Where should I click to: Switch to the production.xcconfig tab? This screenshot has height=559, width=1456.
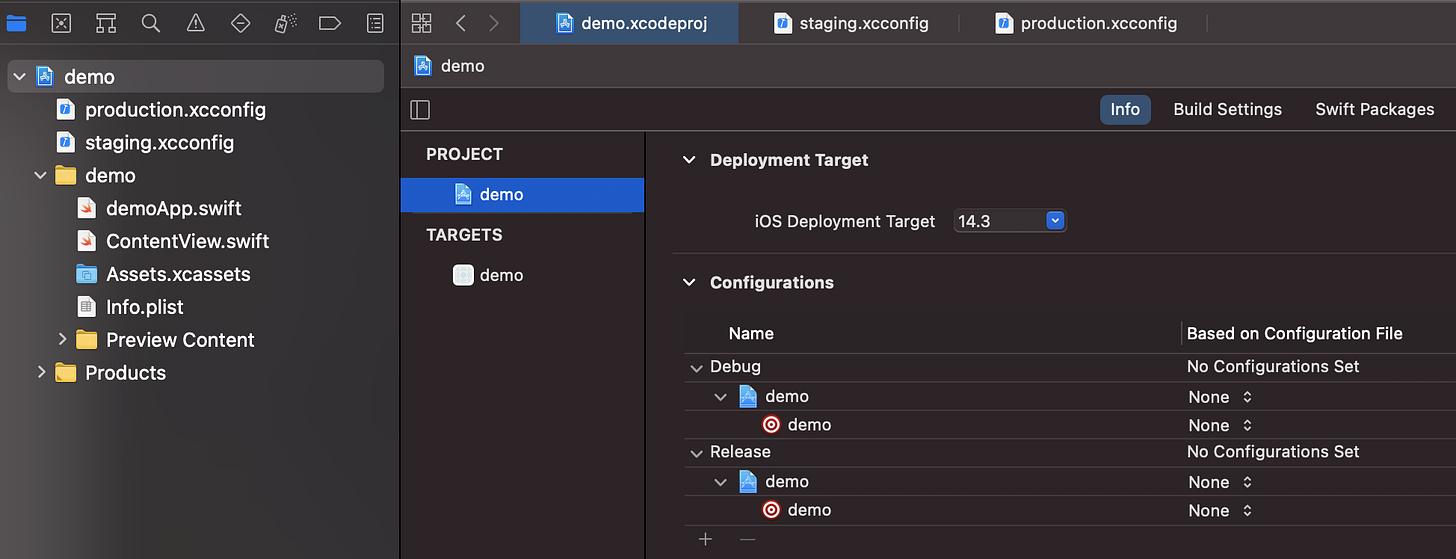[x=1085, y=23]
